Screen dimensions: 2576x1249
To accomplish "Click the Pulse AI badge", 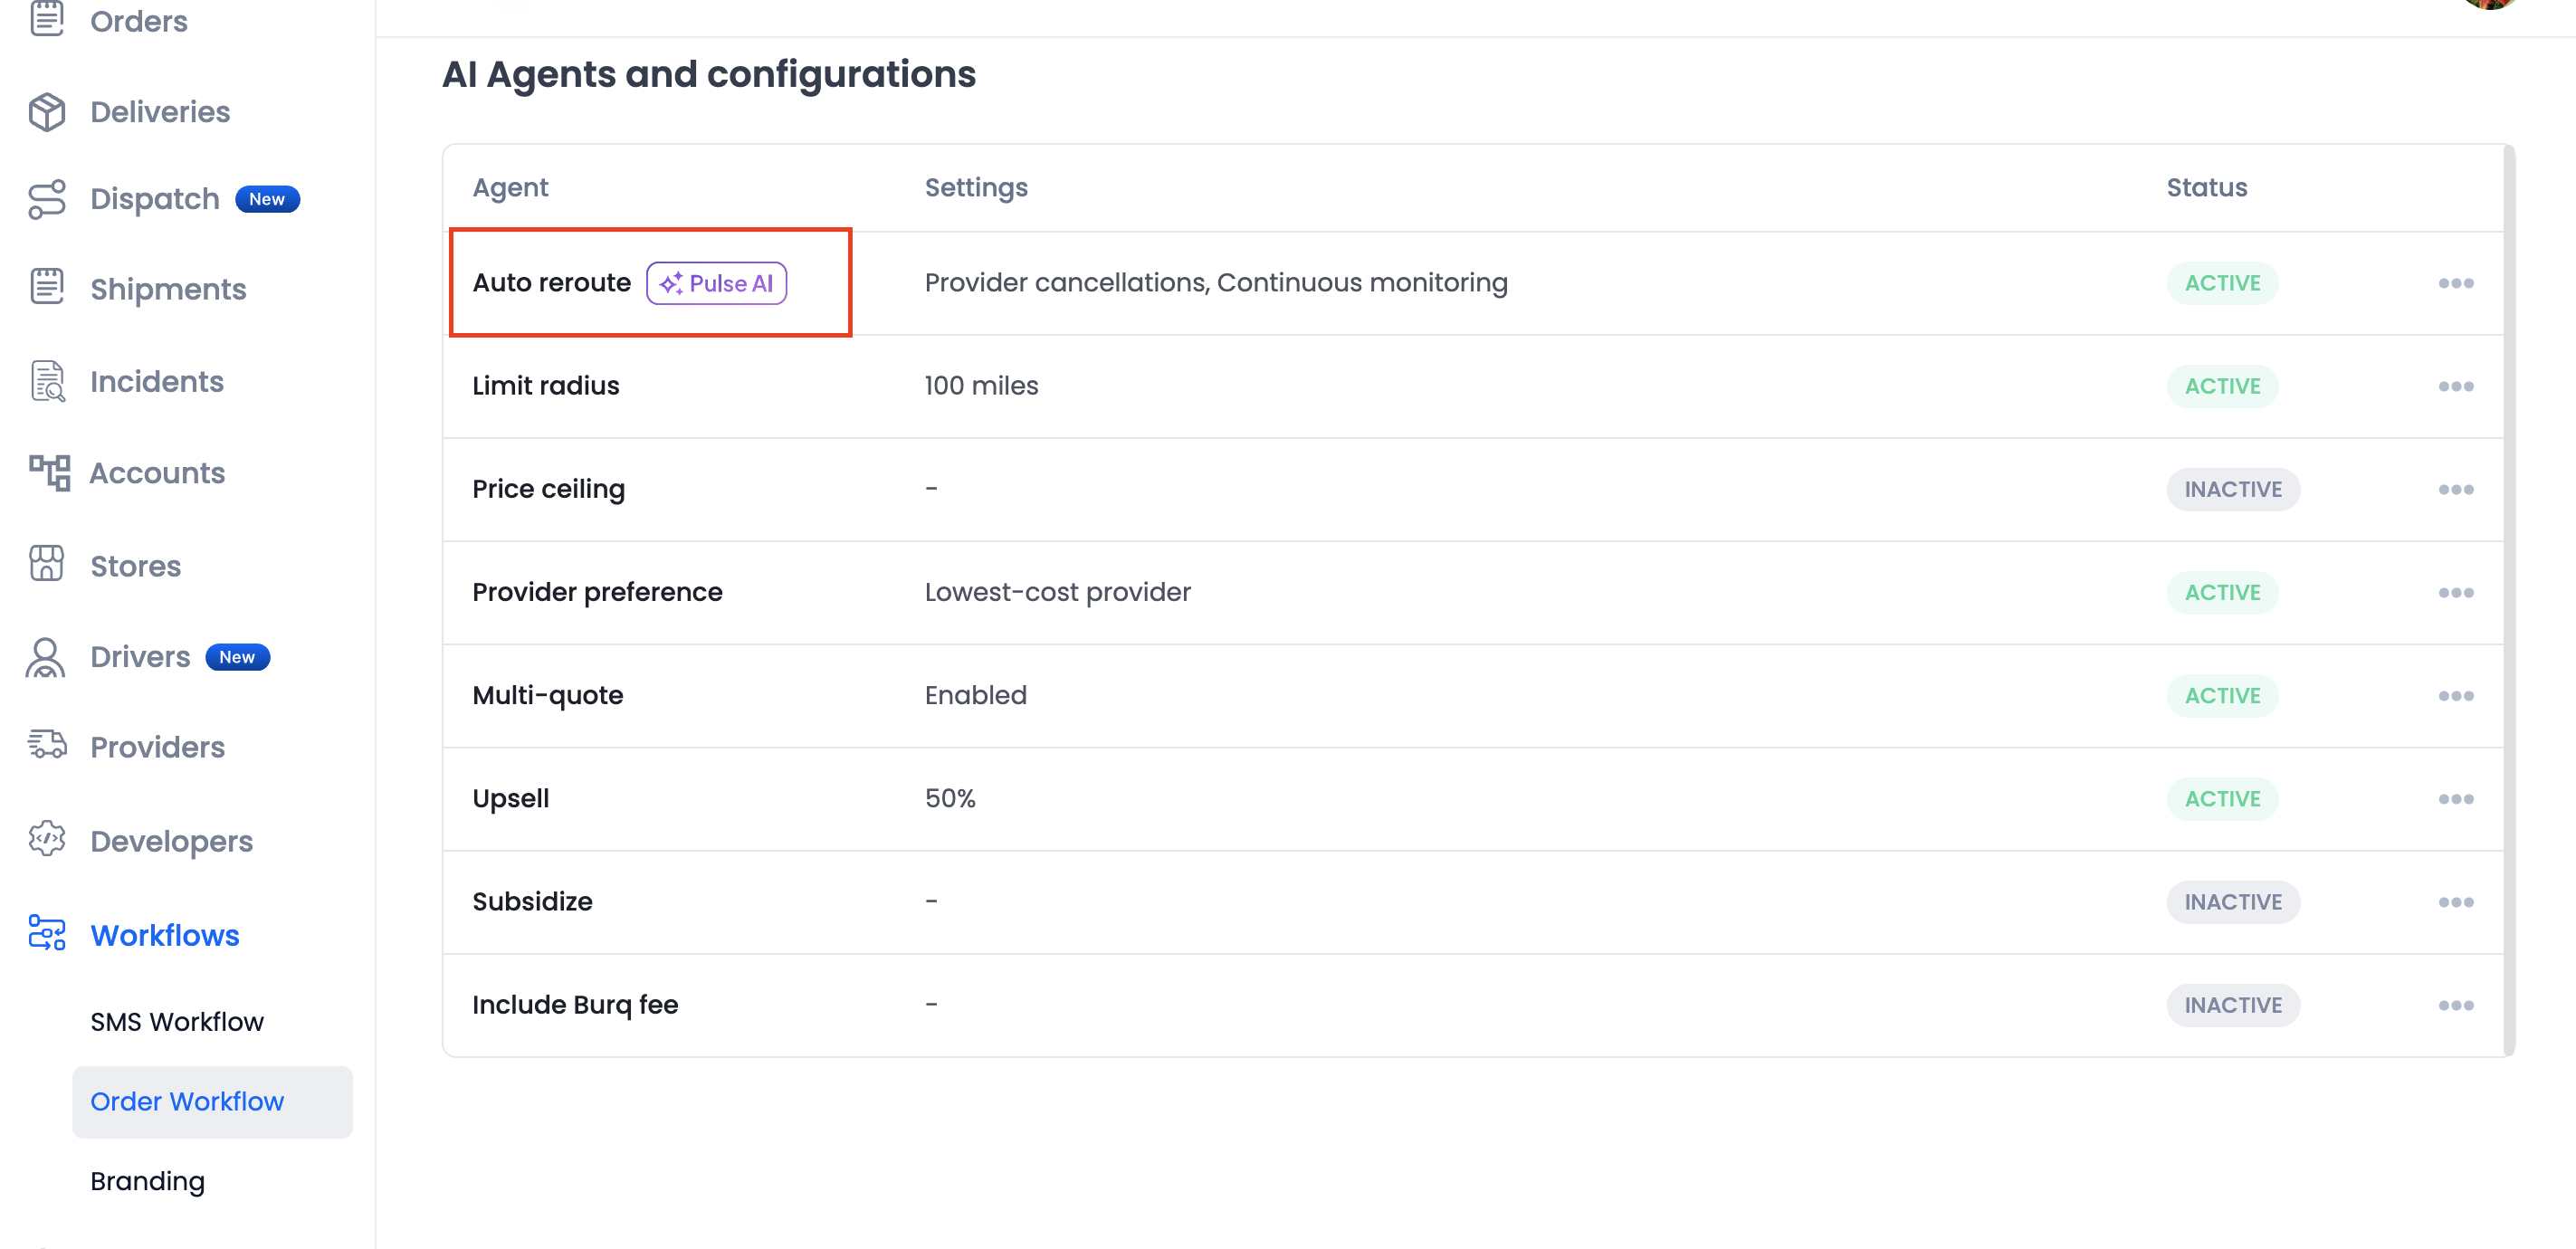I will coord(716,283).
